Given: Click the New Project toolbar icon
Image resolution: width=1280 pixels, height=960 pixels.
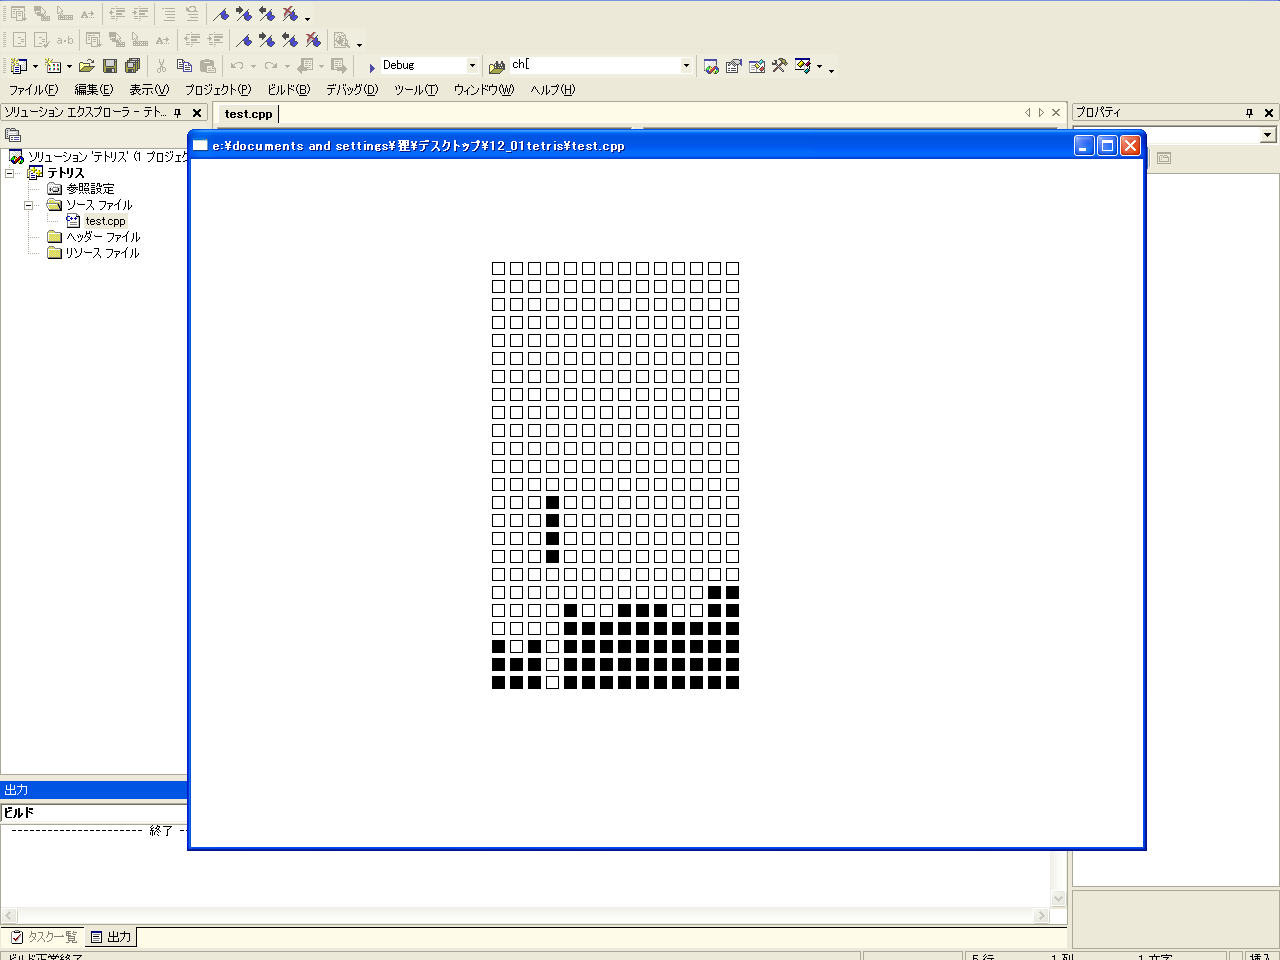Looking at the screenshot, I should [19, 66].
